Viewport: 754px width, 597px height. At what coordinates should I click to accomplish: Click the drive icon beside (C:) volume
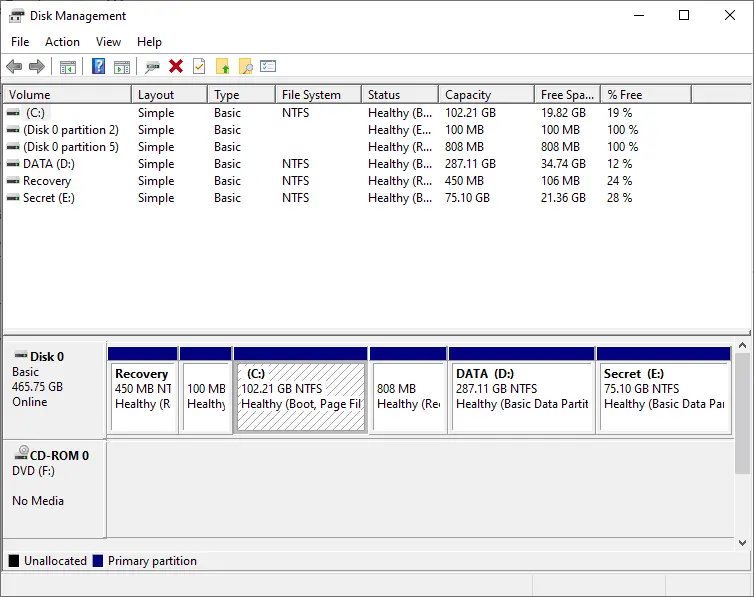[x=13, y=113]
